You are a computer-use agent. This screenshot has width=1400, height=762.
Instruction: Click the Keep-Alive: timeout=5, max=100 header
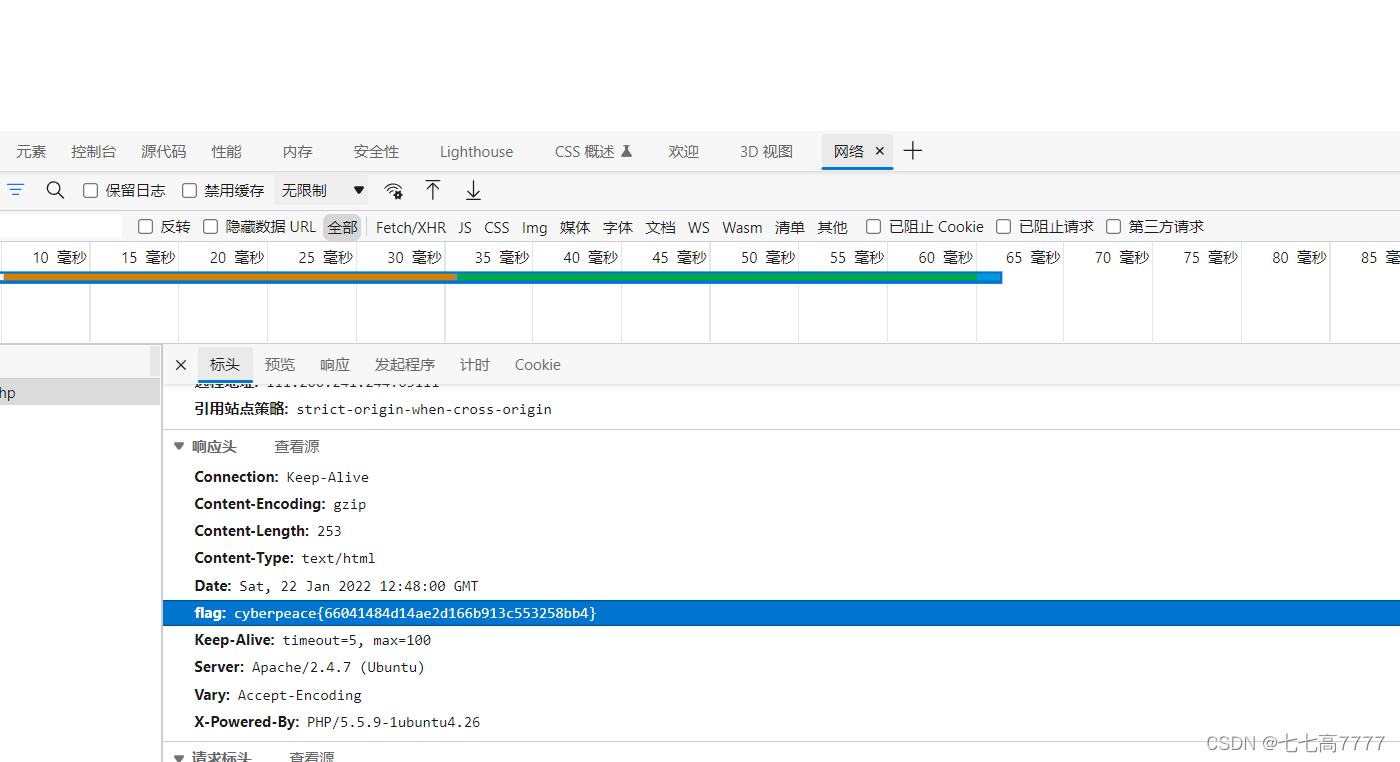pos(313,640)
